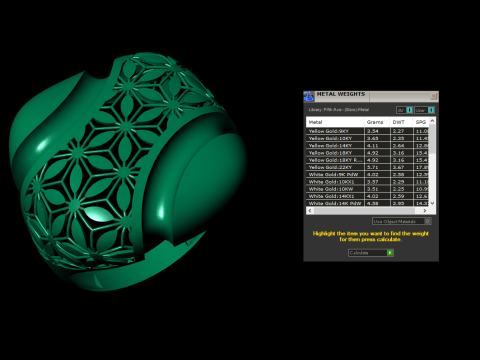Click the horizontal scrollbar thumb
This screenshot has height=360, width=480.
click(x=364, y=211)
